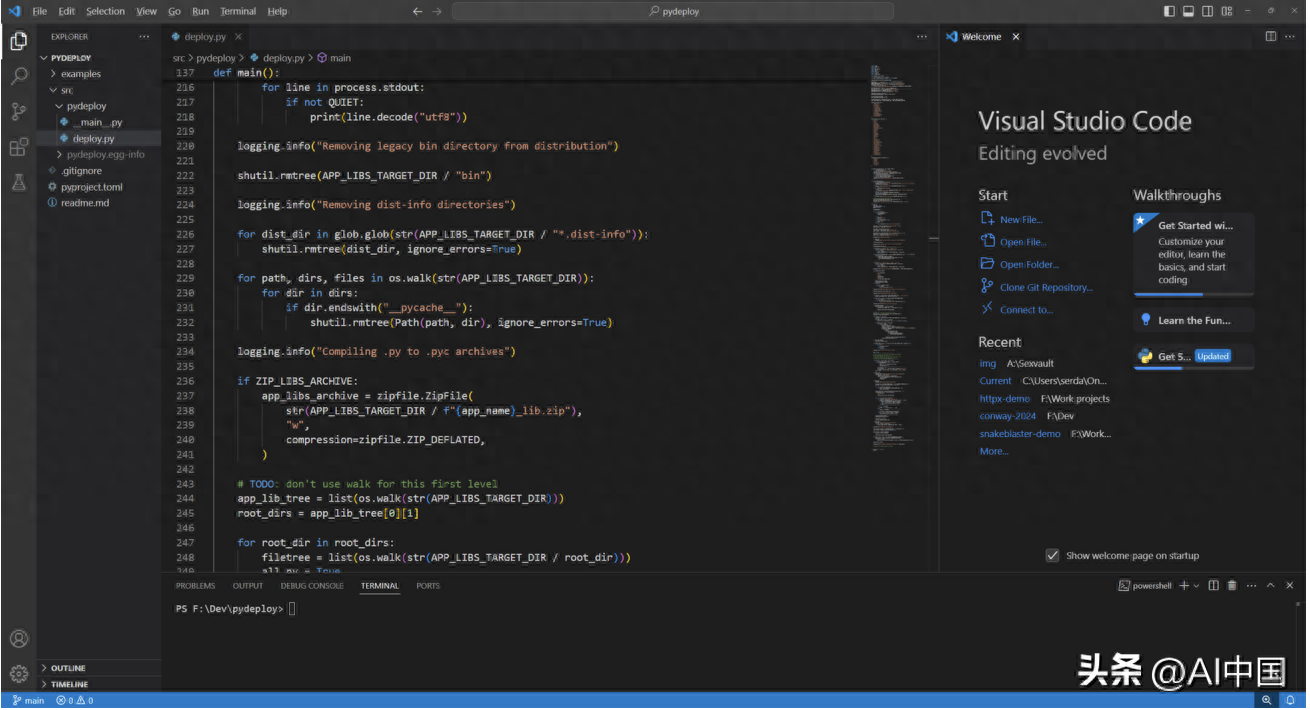Switch to the PROBLEMS panel tab

(196, 586)
